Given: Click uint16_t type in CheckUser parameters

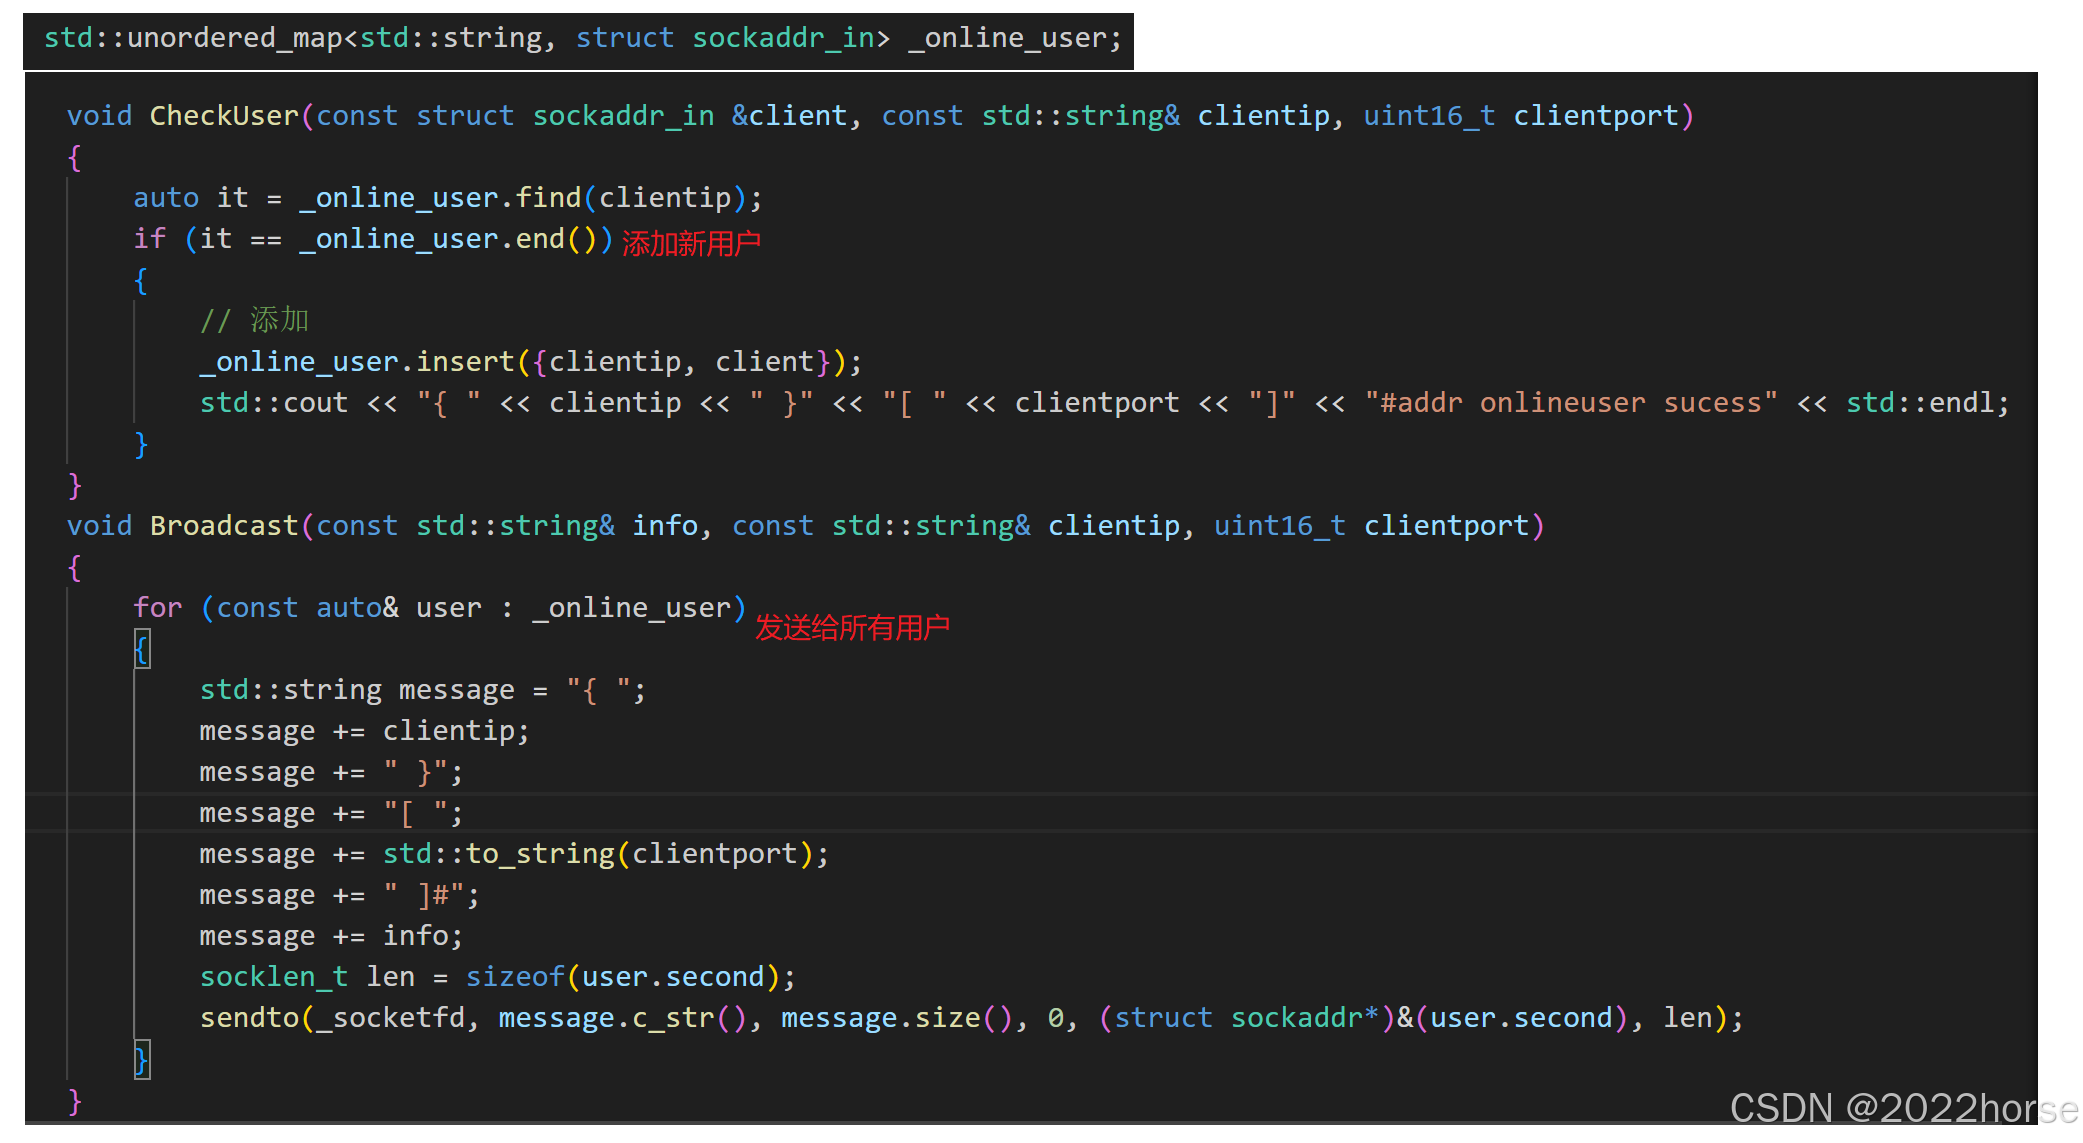Looking at the screenshot, I should [1429, 116].
